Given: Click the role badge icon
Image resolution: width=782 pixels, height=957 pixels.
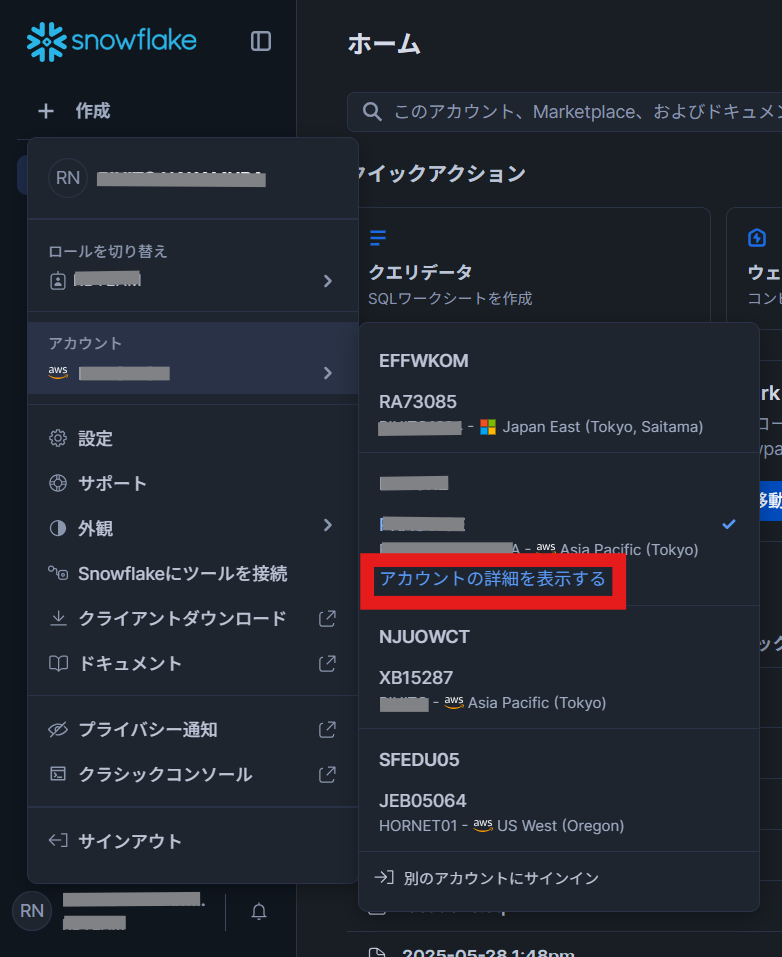Looking at the screenshot, I should (57, 281).
